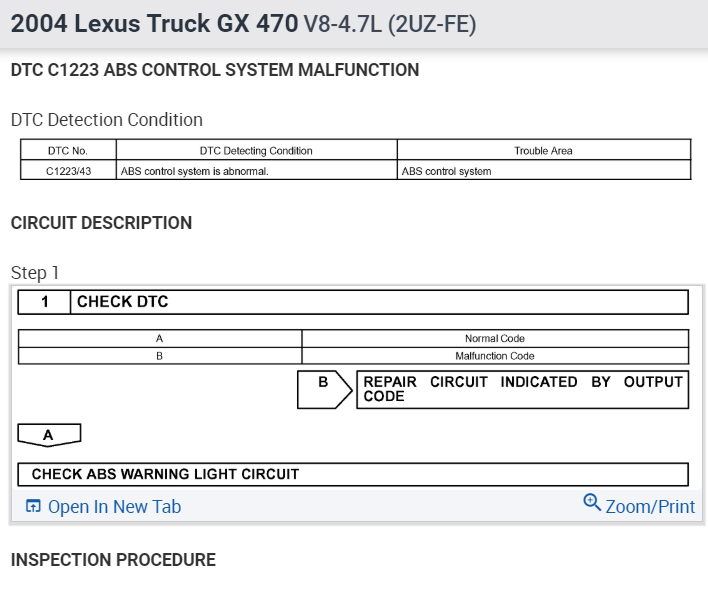This screenshot has height=592, width=708.
Task: Click the Normal Code table cell
Action: pos(494,339)
